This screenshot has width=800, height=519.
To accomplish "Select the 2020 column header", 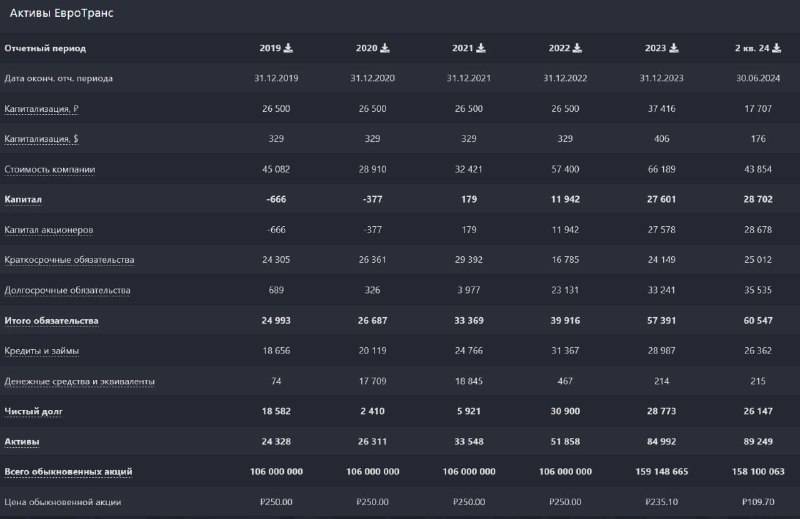I will pos(366,48).
